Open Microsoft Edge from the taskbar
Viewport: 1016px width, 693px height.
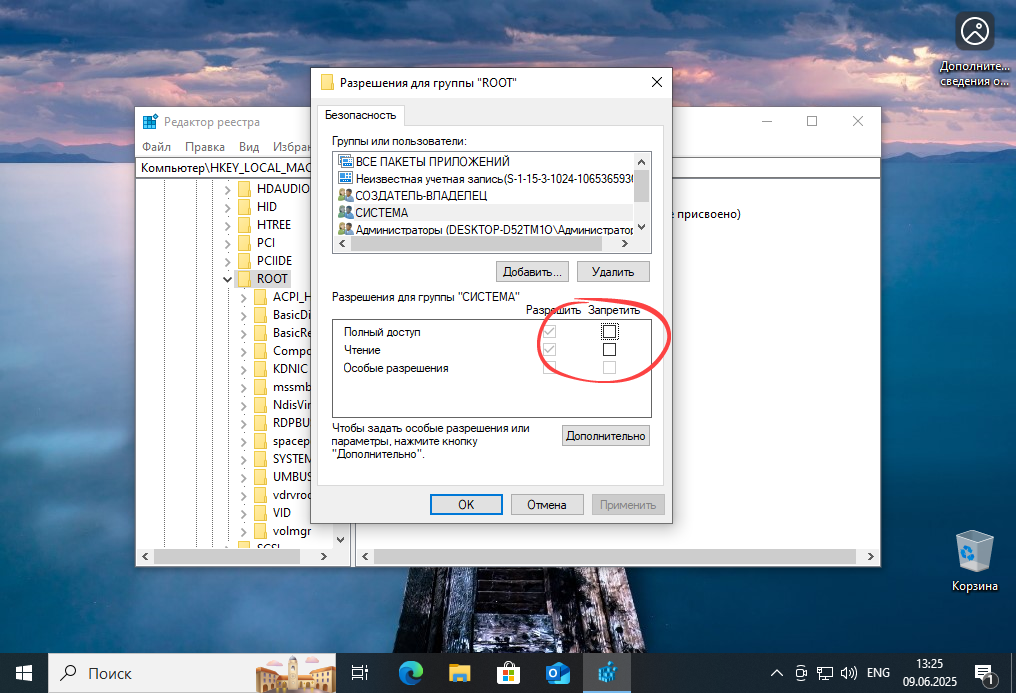[x=410, y=673]
